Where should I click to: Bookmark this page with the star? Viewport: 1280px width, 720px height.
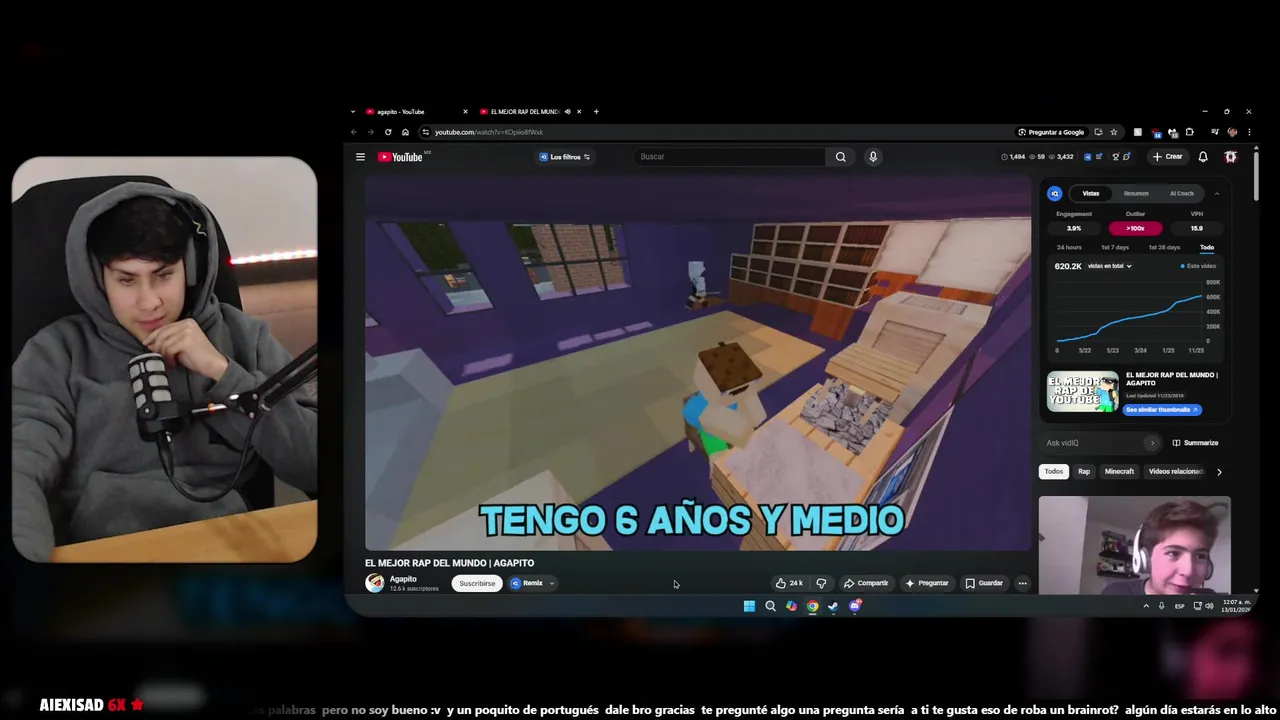pyautogui.click(x=1113, y=132)
